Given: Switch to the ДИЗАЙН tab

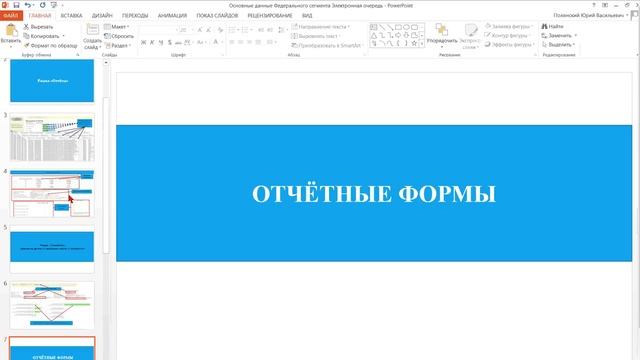Looking at the screenshot, I should (102, 16).
